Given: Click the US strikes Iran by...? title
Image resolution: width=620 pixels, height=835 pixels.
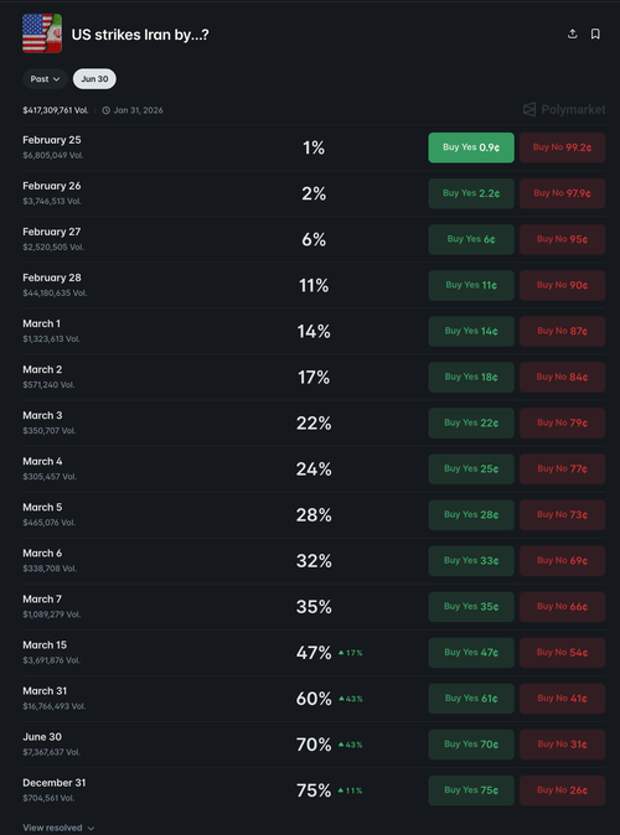Looking at the screenshot, I should pos(140,34).
